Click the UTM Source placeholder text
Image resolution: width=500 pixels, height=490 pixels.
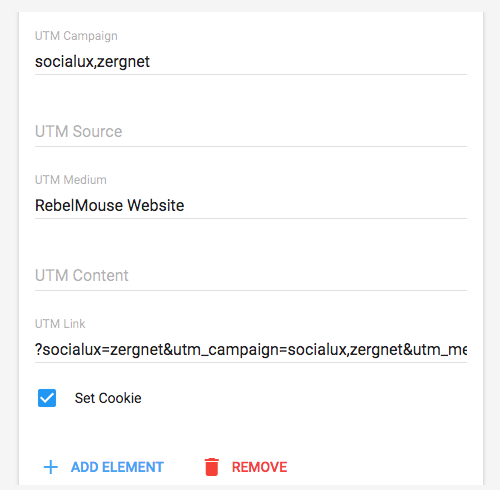(79, 131)
